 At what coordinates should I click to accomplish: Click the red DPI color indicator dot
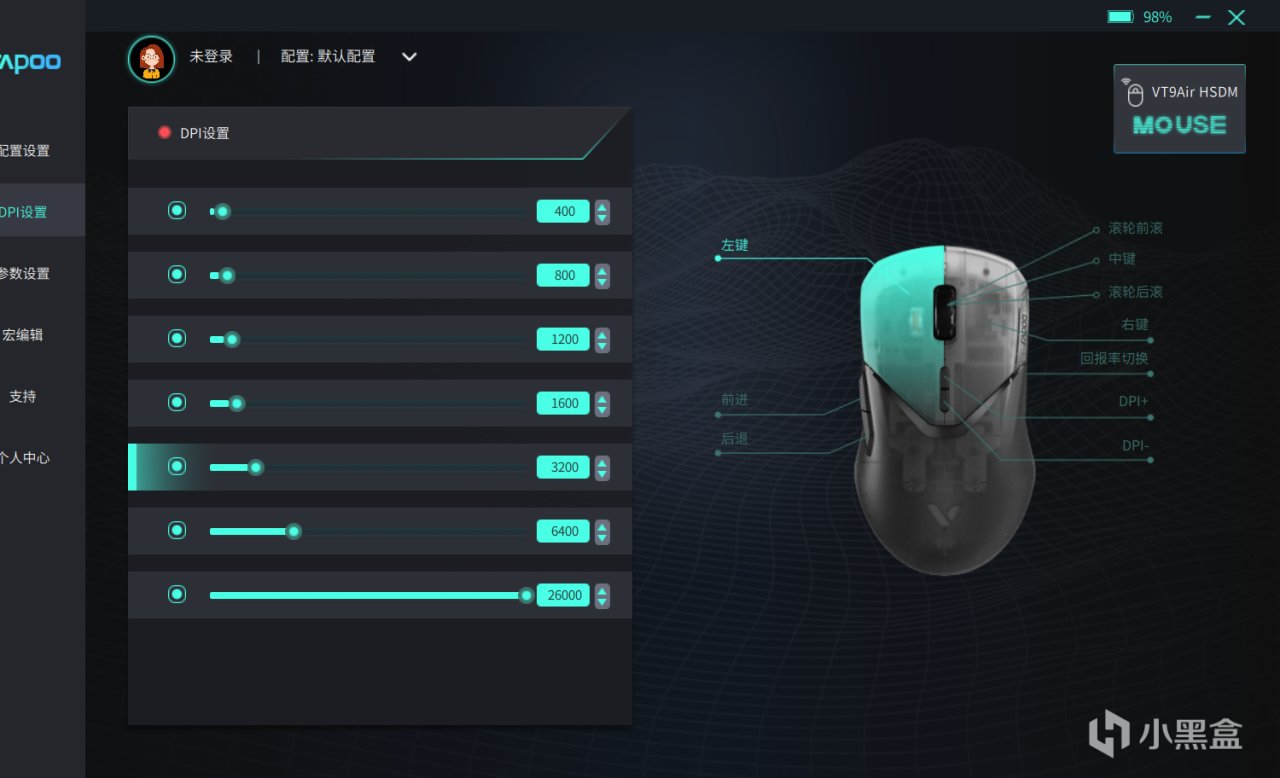click(x=164, y=133)
